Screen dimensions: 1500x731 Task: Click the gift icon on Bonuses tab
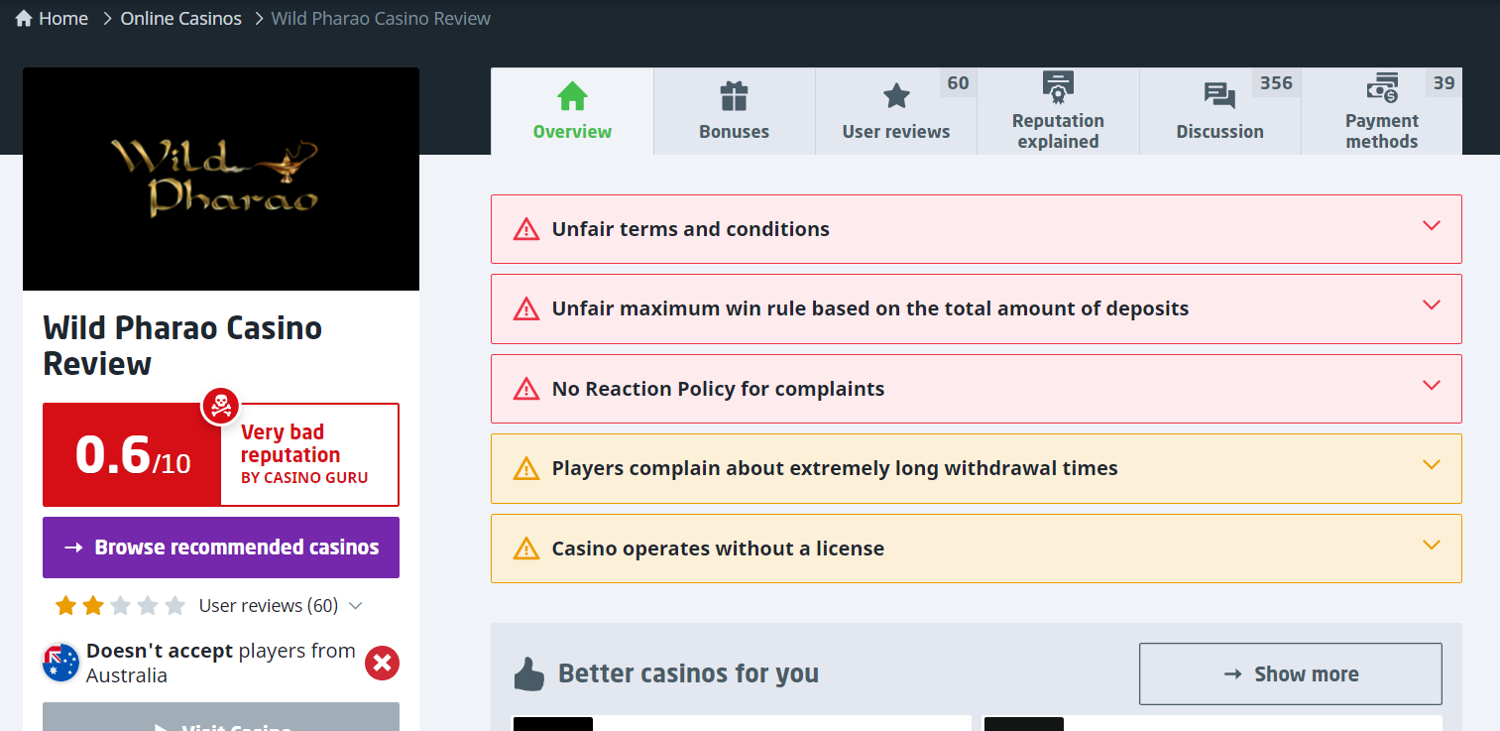tap(734, 97)
